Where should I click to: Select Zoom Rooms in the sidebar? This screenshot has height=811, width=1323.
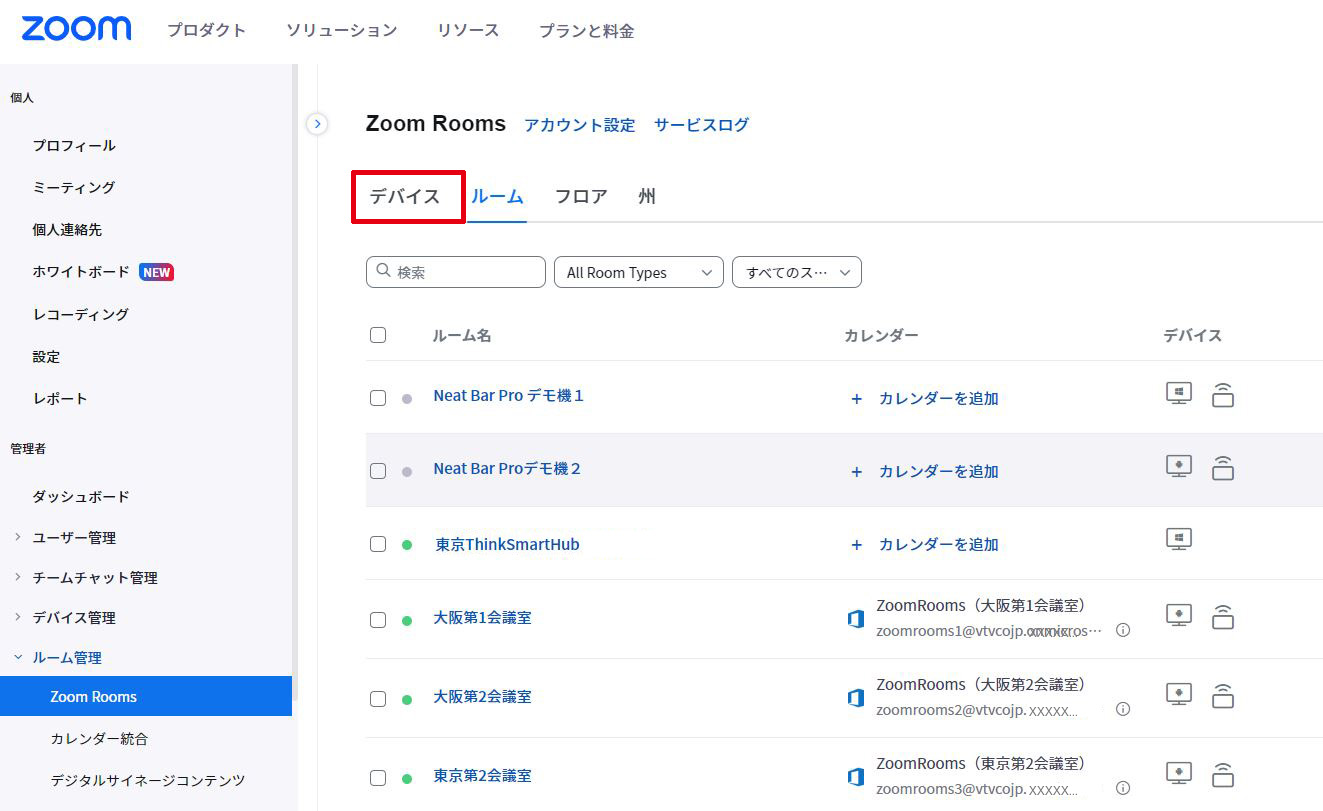pyautogui.click(x=146, y=696)
